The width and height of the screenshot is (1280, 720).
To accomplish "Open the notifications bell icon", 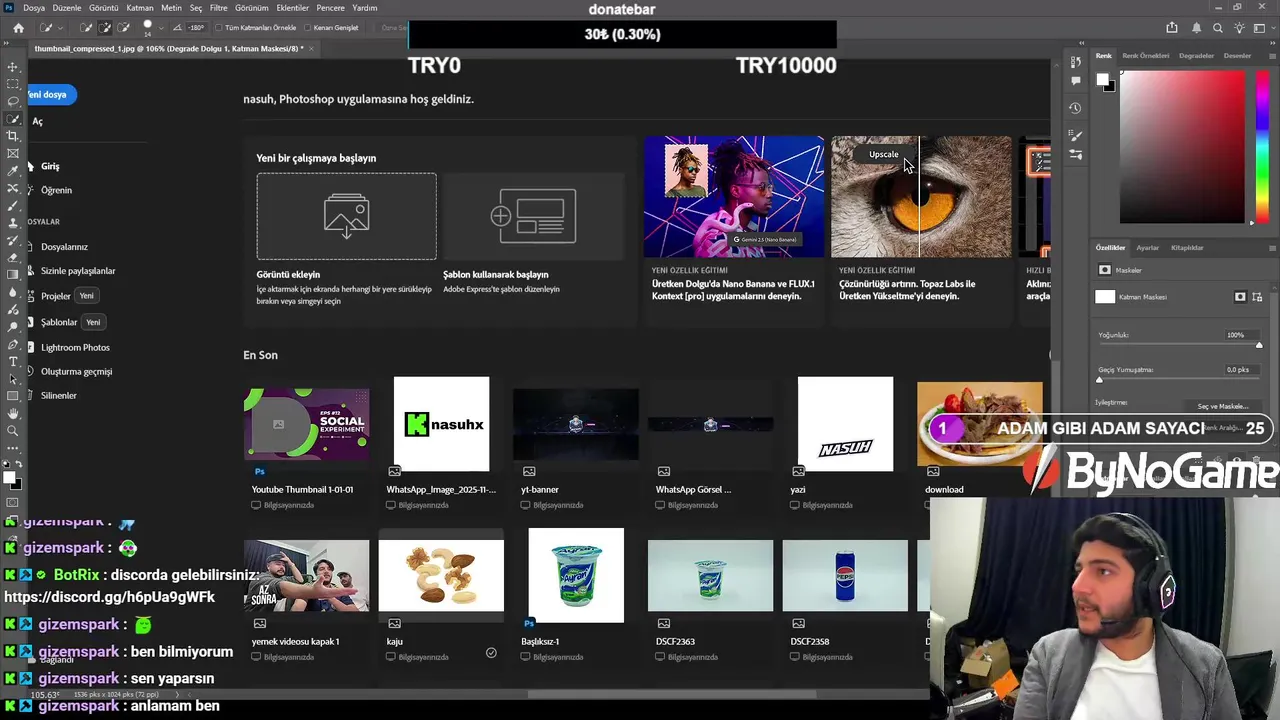I will (x=1196, y=28).
